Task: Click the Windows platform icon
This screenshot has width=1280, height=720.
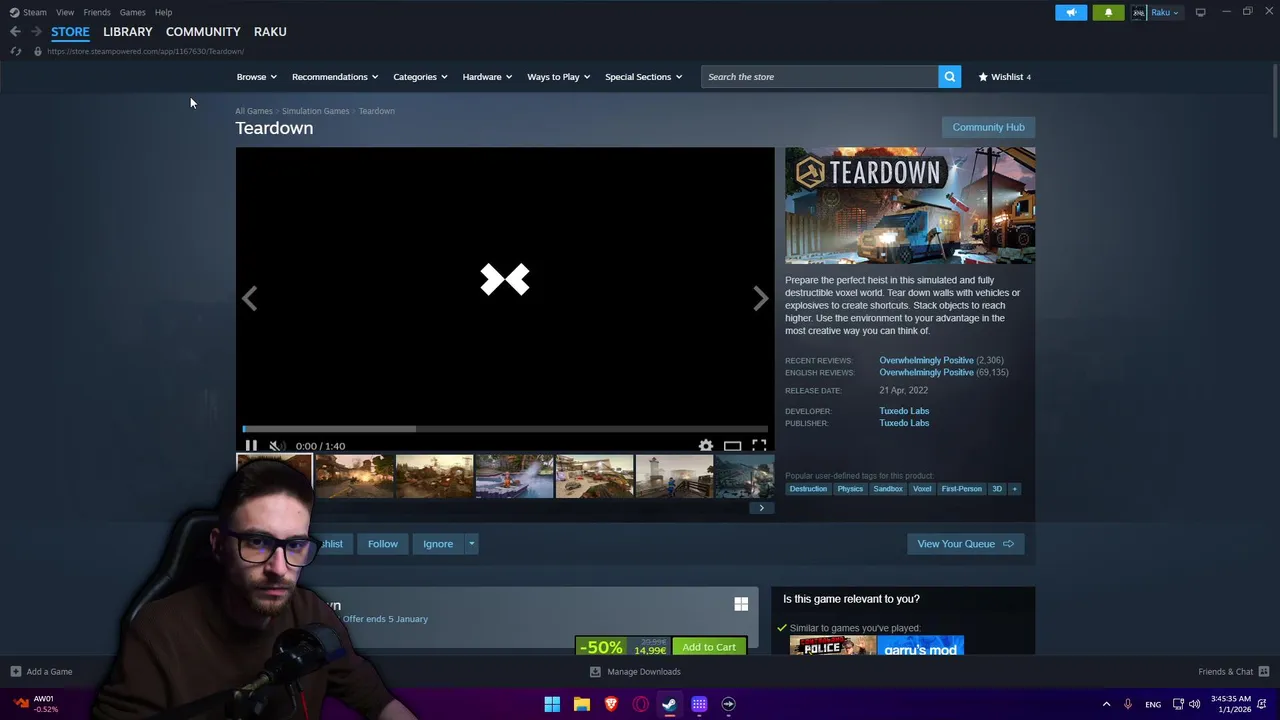Action: coord(741,604)
